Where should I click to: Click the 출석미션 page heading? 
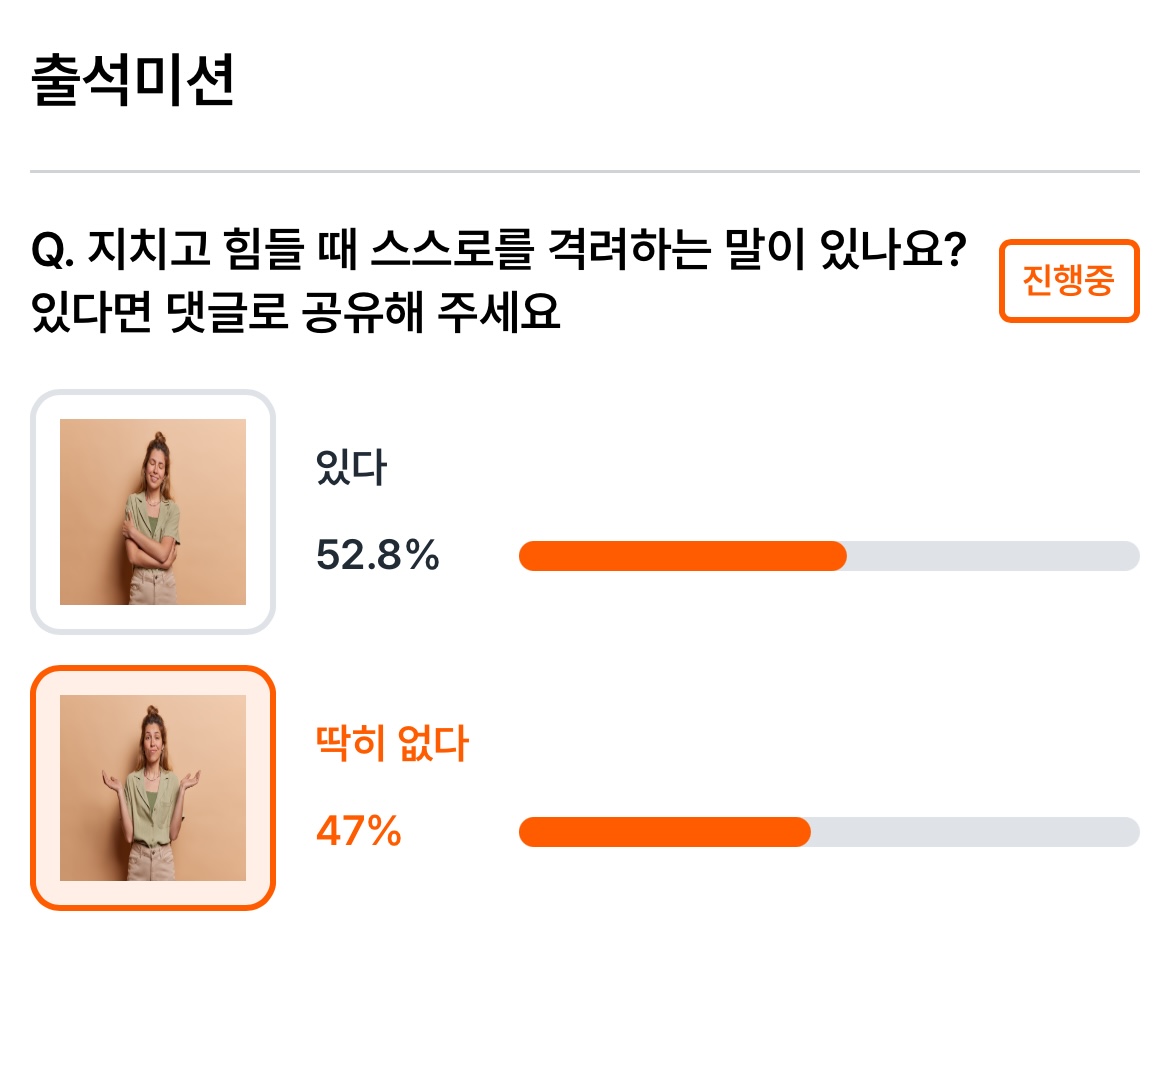point(133,80)
